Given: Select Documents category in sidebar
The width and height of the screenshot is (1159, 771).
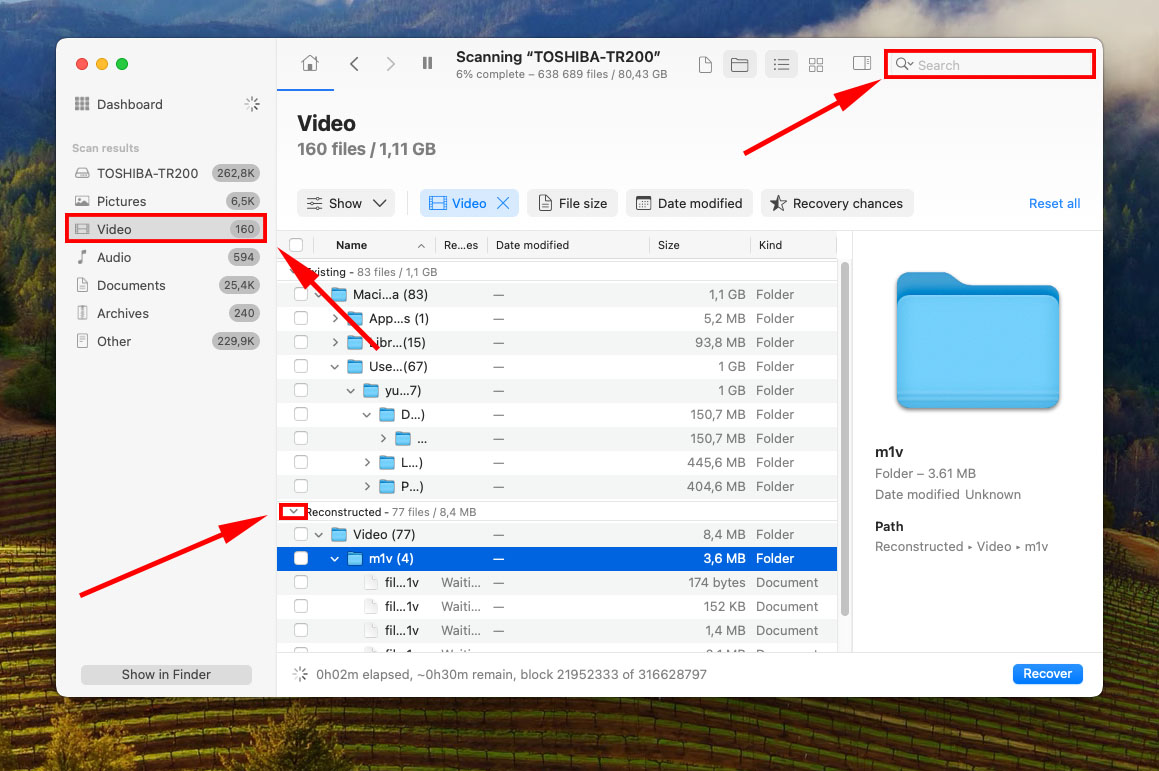Looking at the screenshot, I should point(130,285).
